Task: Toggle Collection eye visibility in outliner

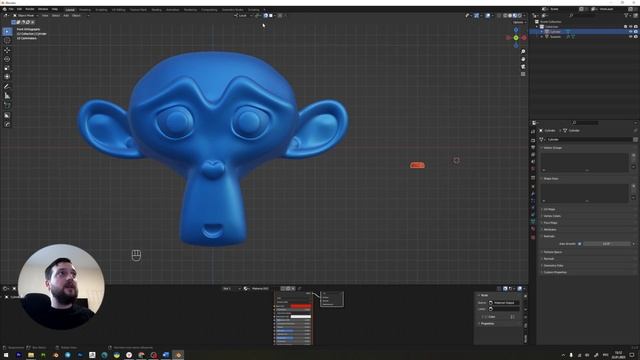Action: 631,27
